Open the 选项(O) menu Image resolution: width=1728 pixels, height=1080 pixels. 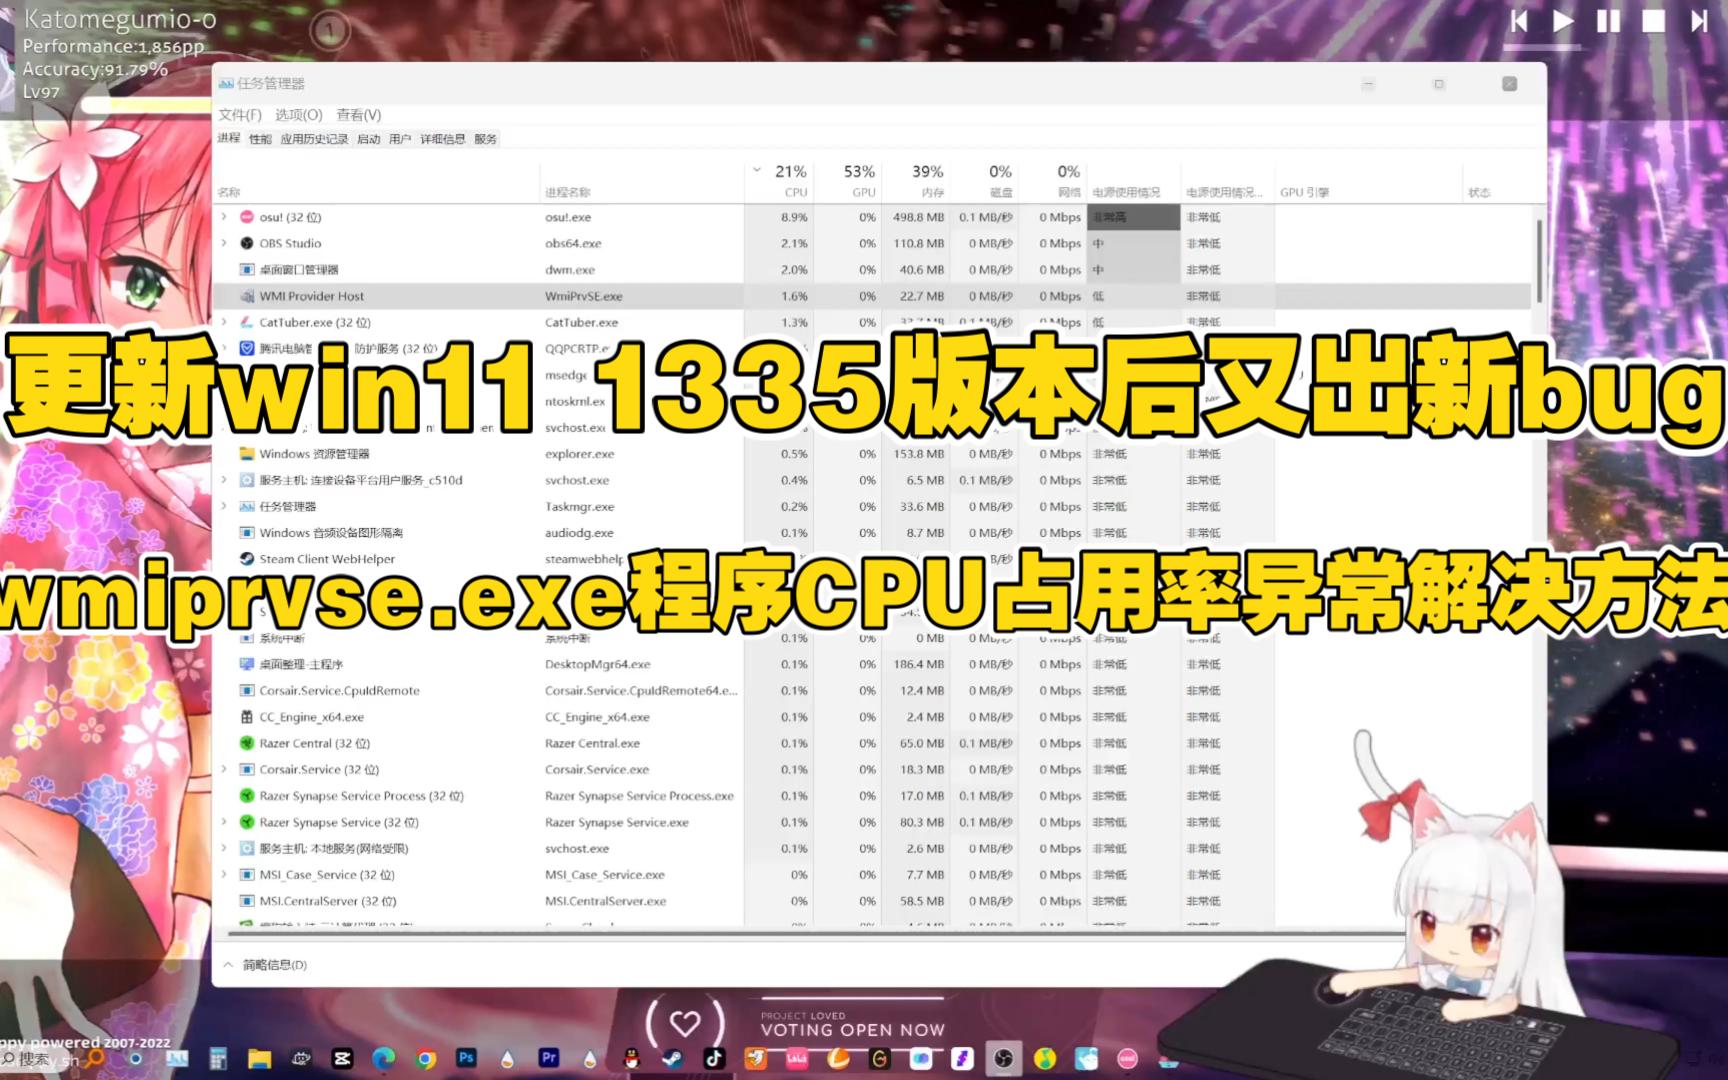(x=299, y=115)
